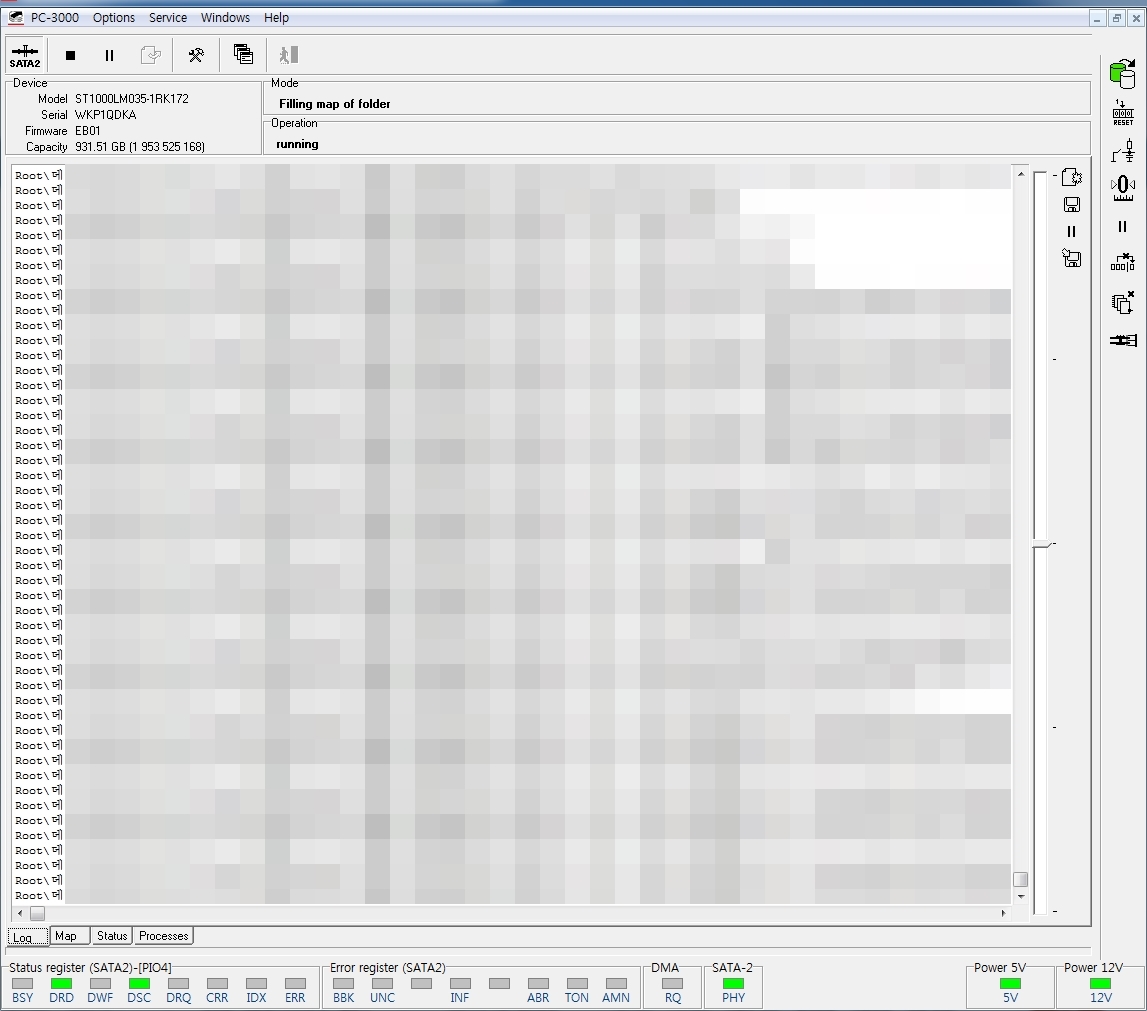The height and width of the screenshot is (1011, 1147).
Task: Switch to the Status tab
Action: pos(112,936)
